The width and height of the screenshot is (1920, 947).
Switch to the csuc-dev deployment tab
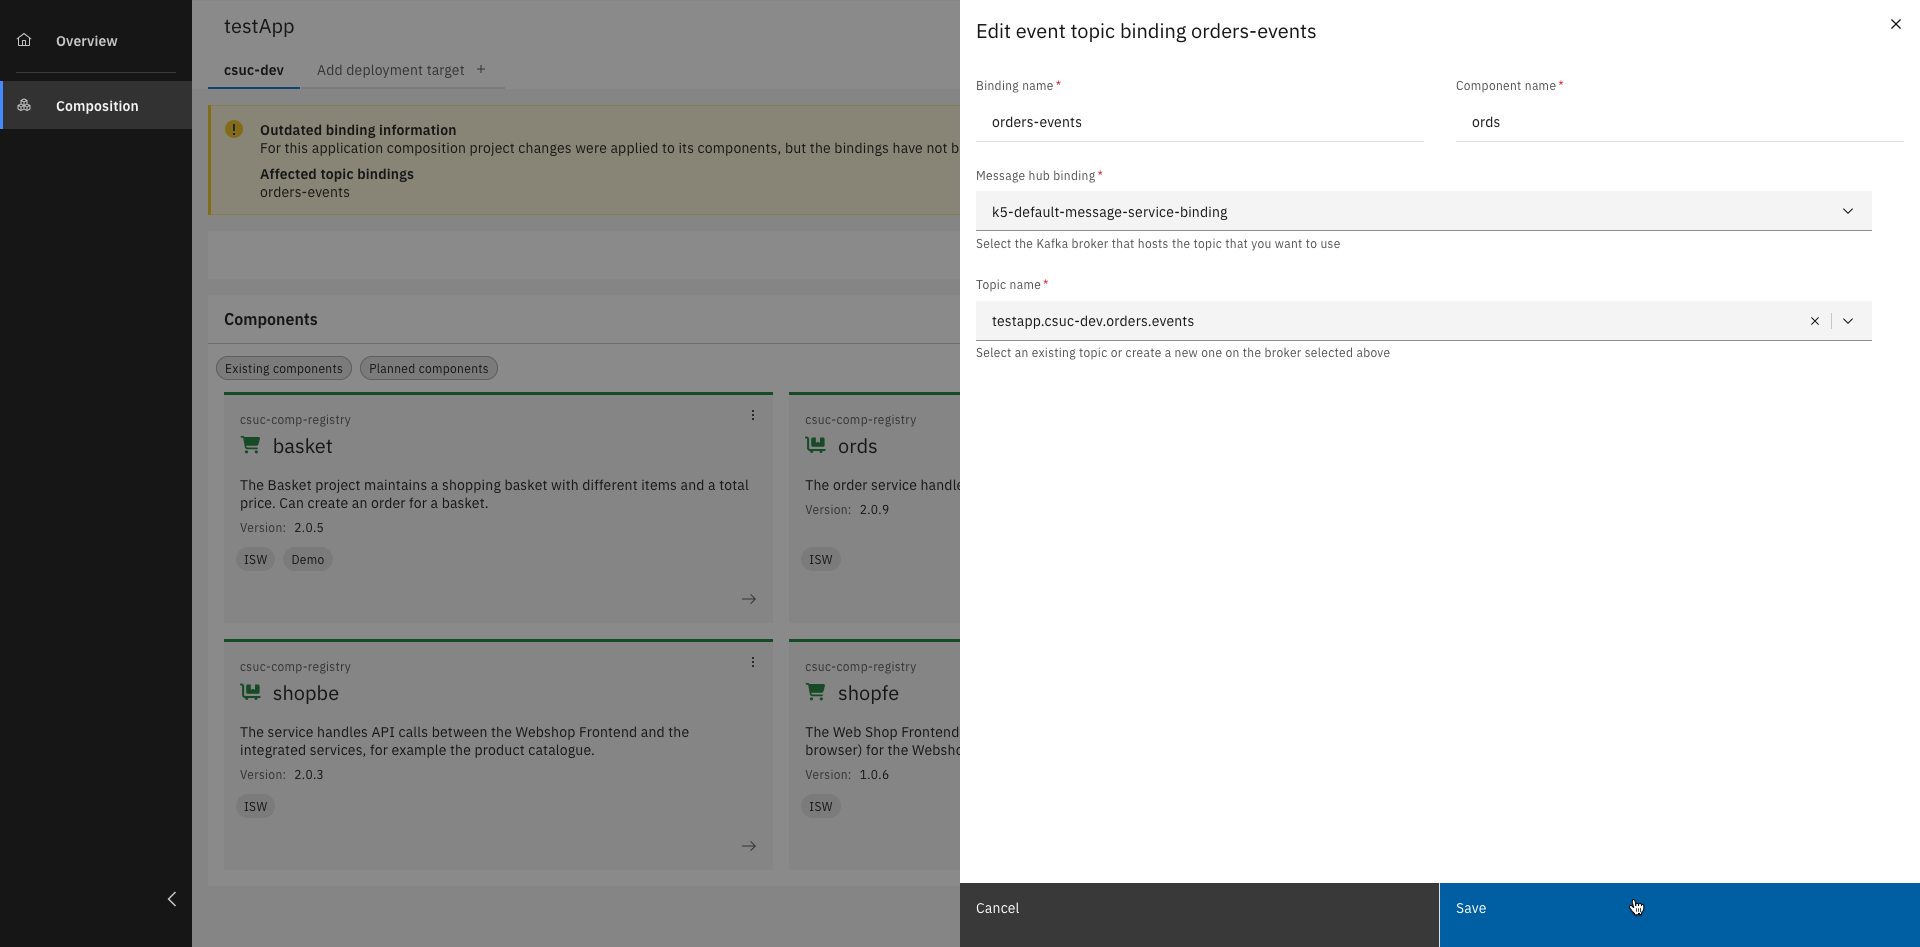point(253,70)
